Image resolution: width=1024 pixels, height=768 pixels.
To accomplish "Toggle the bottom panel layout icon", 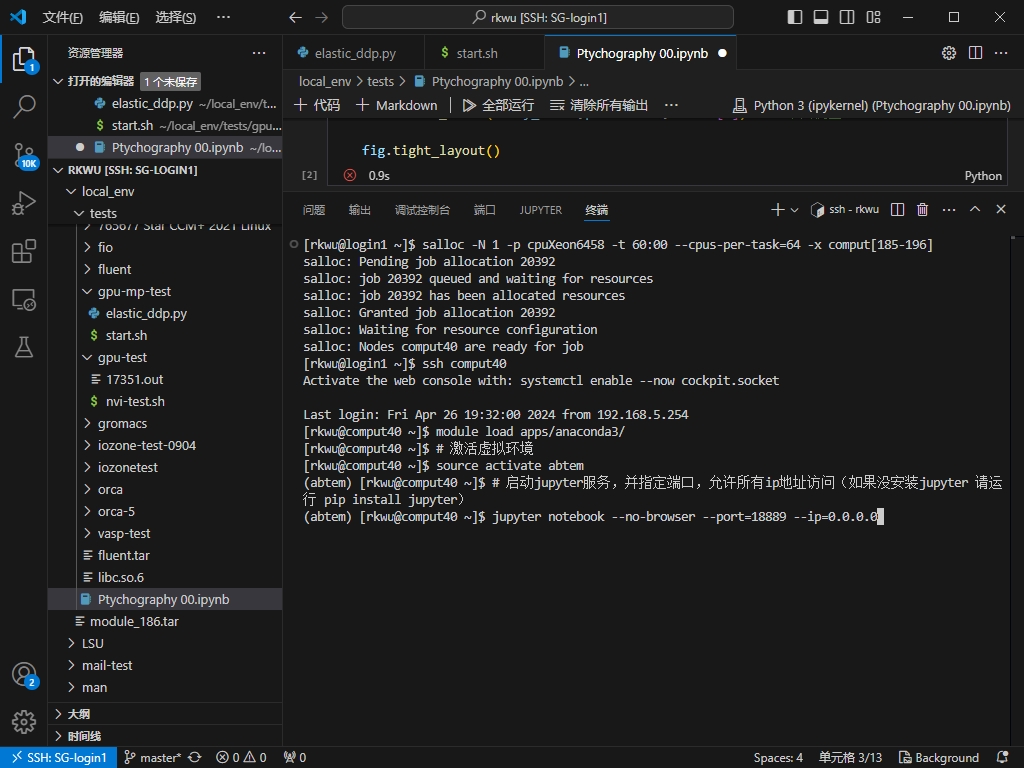I will pyautogui.click(x=821, y=18).
